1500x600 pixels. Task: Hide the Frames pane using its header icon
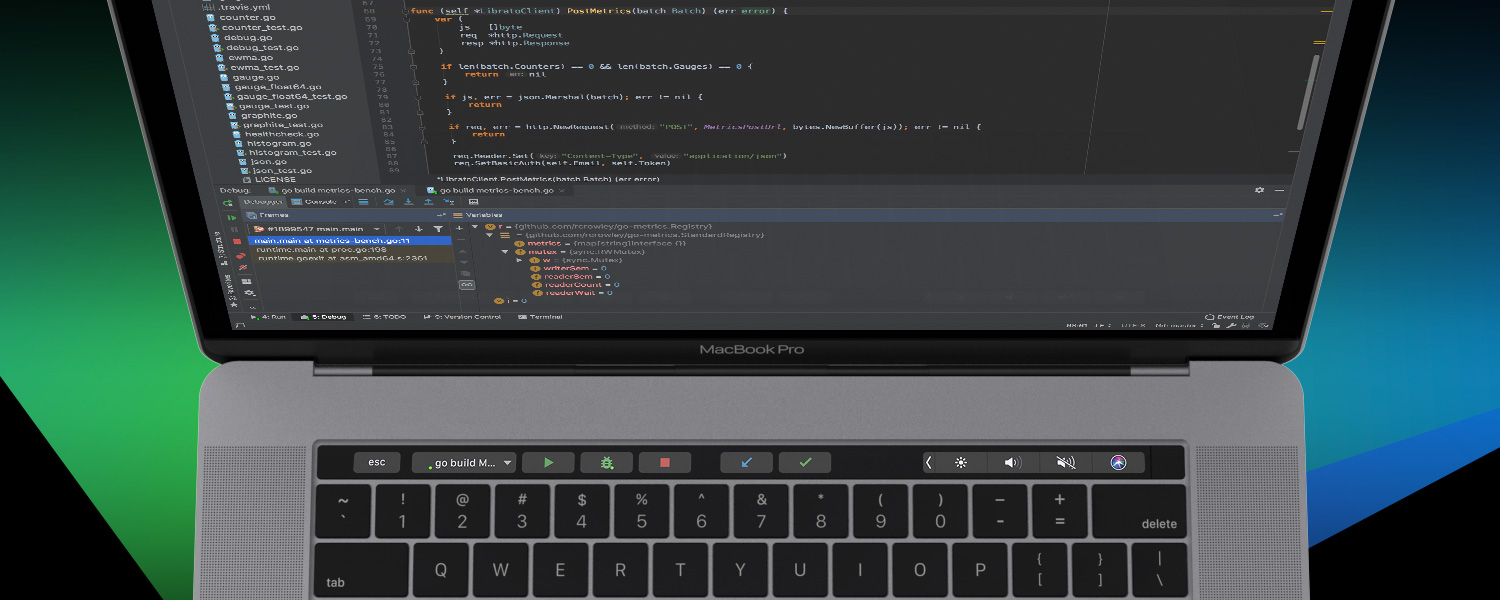click(441, 215)
